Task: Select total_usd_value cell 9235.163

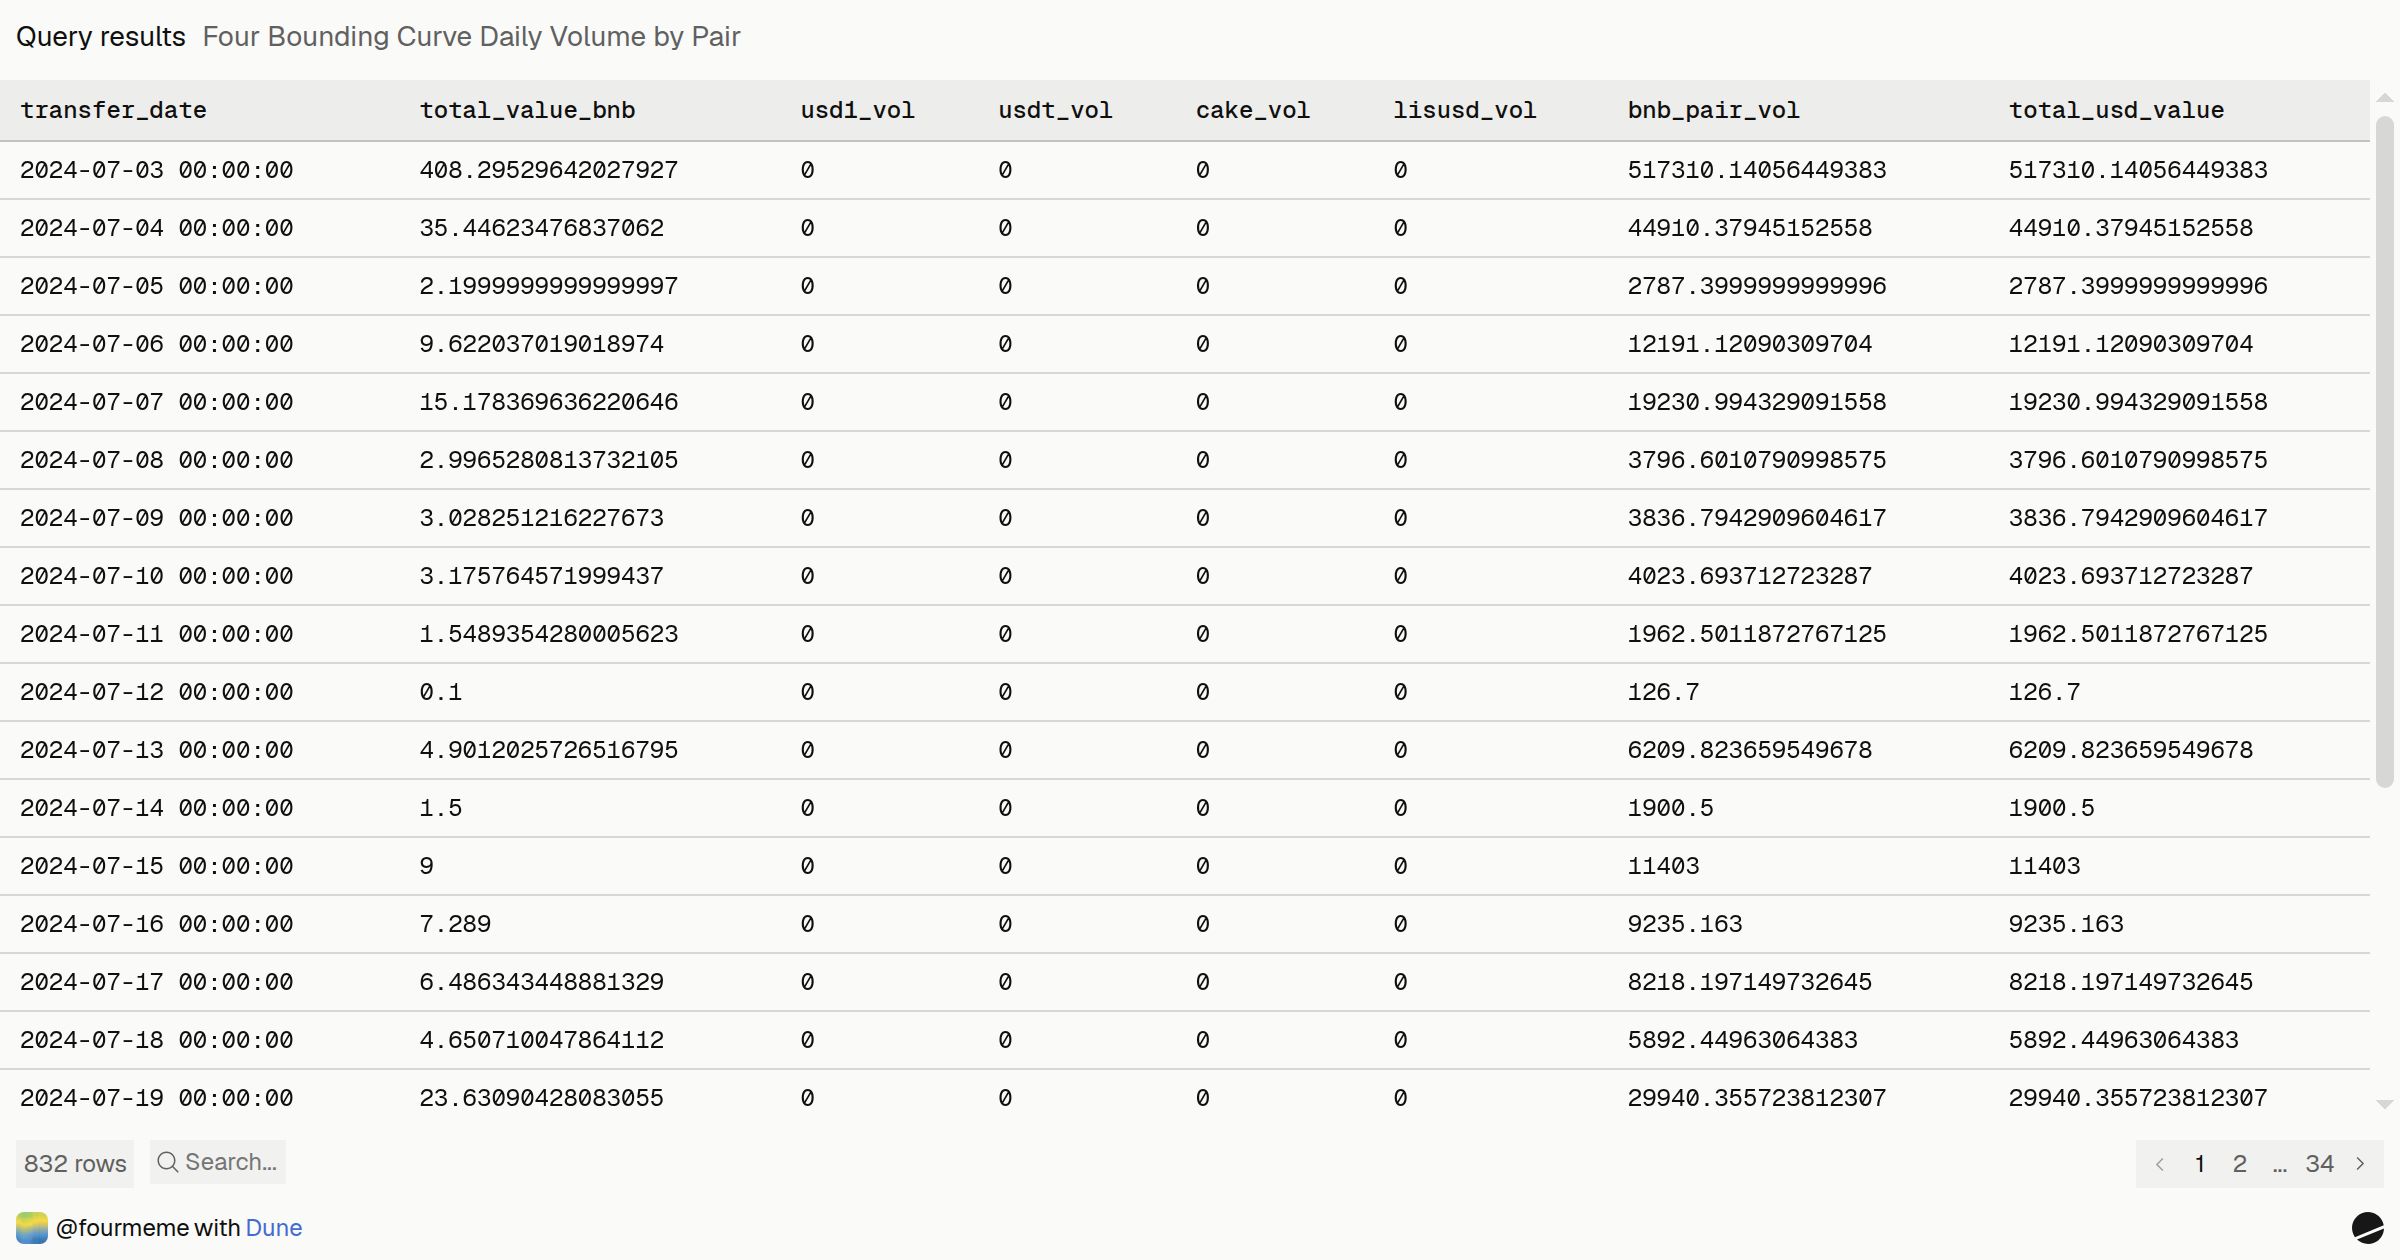Action: pyautogui.click(x=2066, y=924)
